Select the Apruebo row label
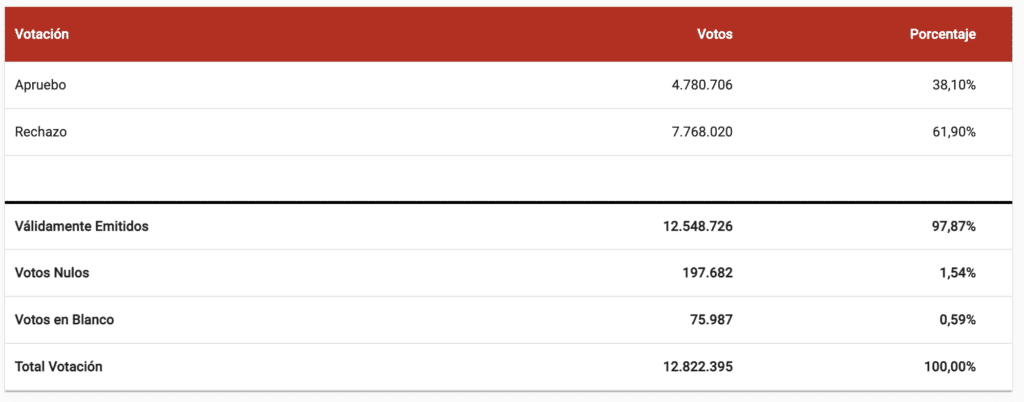The height and width of the screenshot is (402, 1024). [x=40, y=85]
